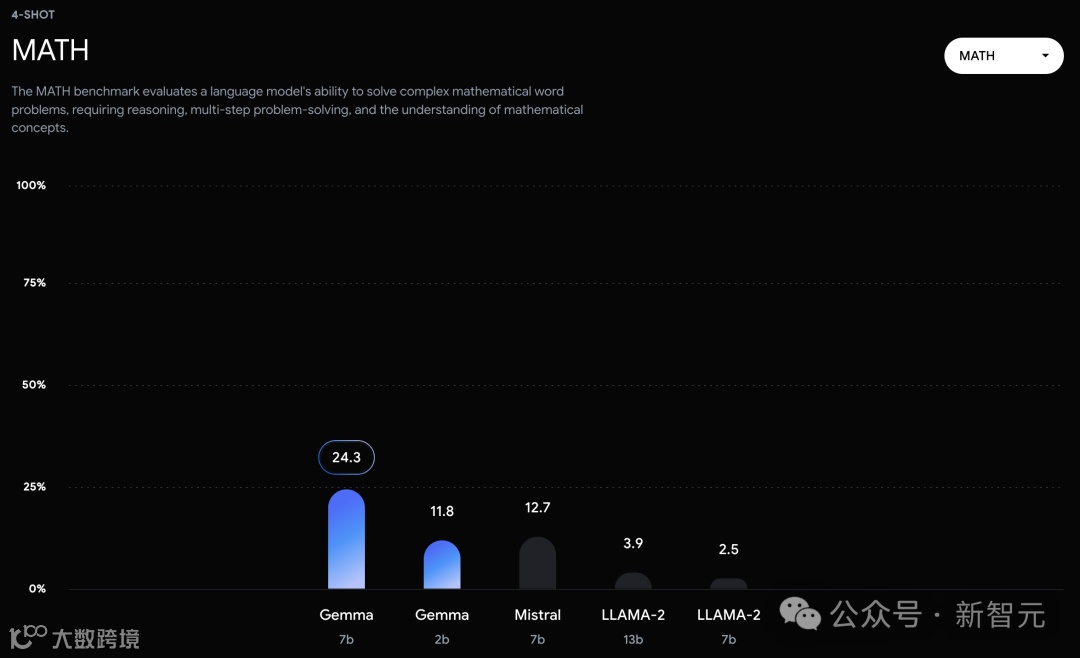
Task: Click the 2.5 value label
Action: click(x=729, y=549)
